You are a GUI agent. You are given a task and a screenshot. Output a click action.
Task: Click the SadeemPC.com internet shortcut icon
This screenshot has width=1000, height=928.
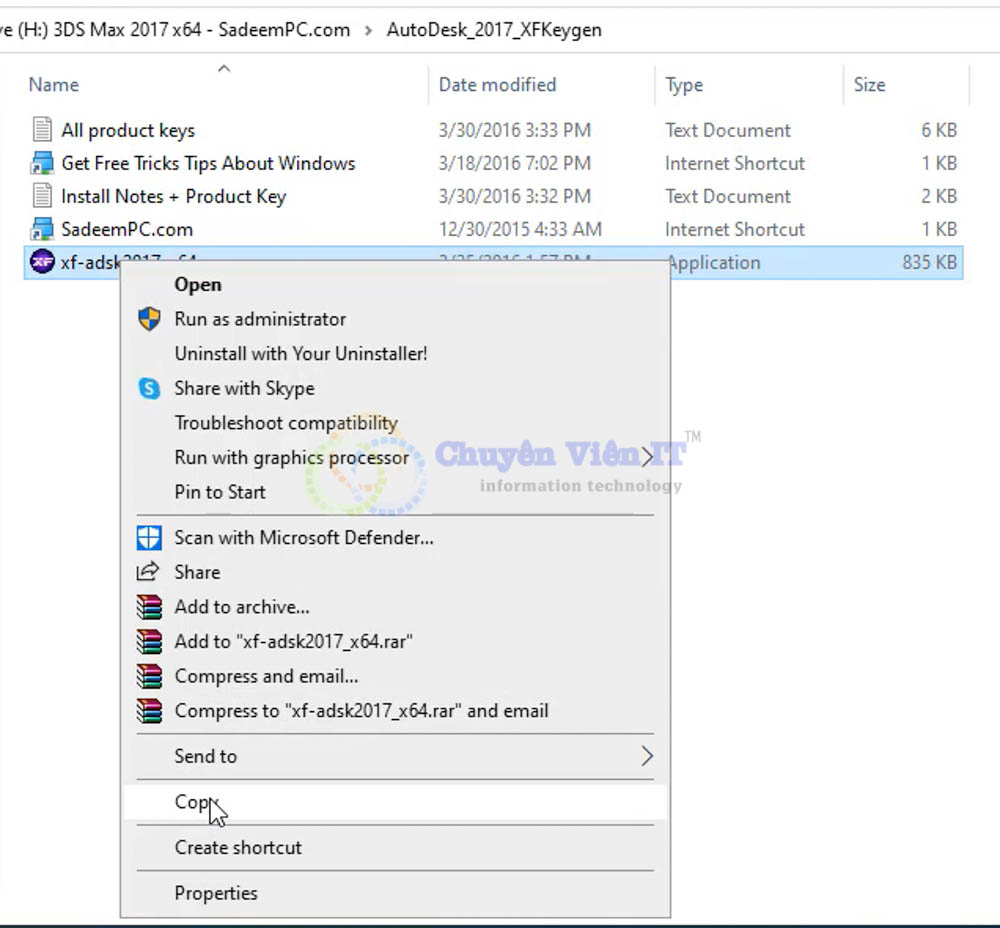click(42, 229)
